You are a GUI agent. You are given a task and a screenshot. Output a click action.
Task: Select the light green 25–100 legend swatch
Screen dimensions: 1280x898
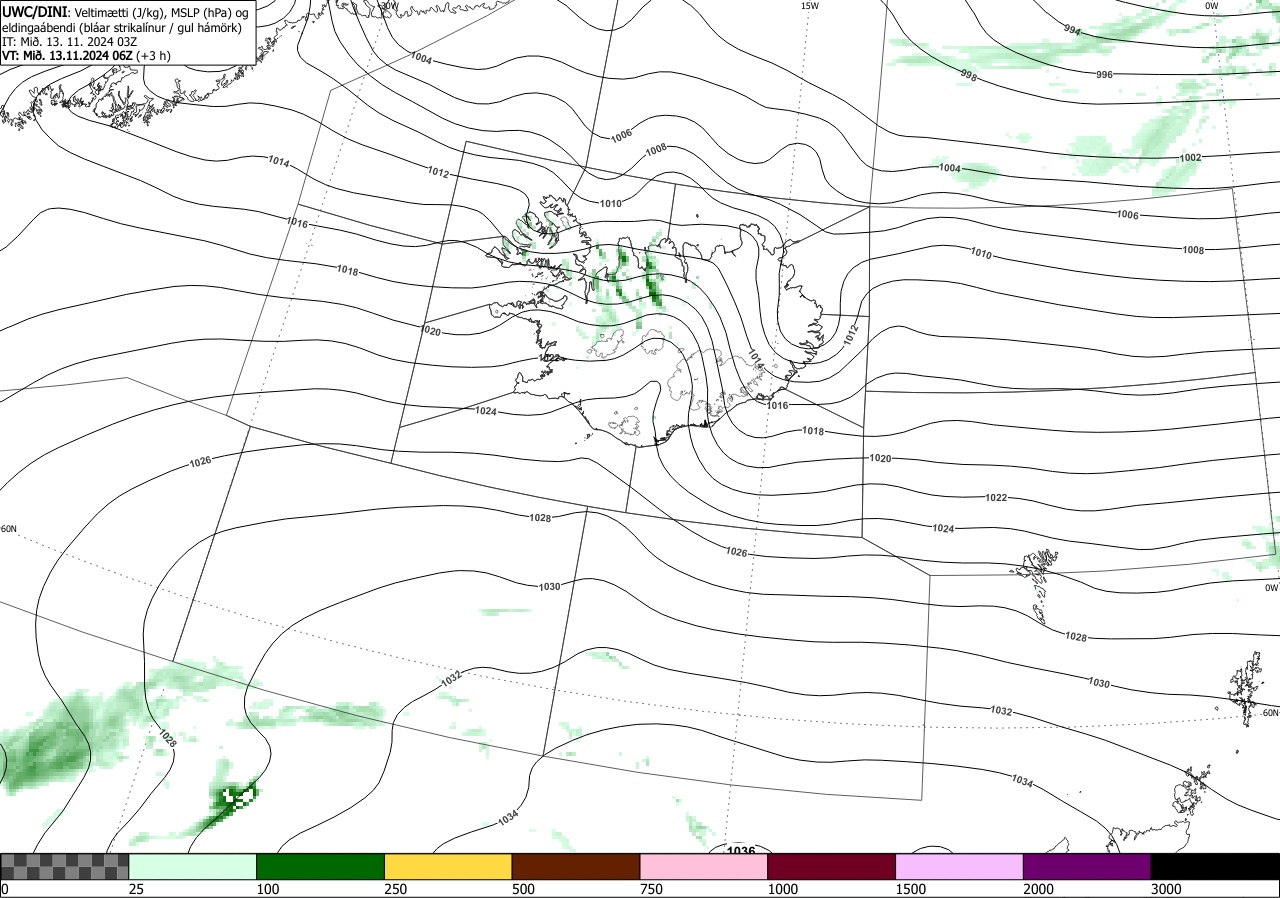coord(193,866)
